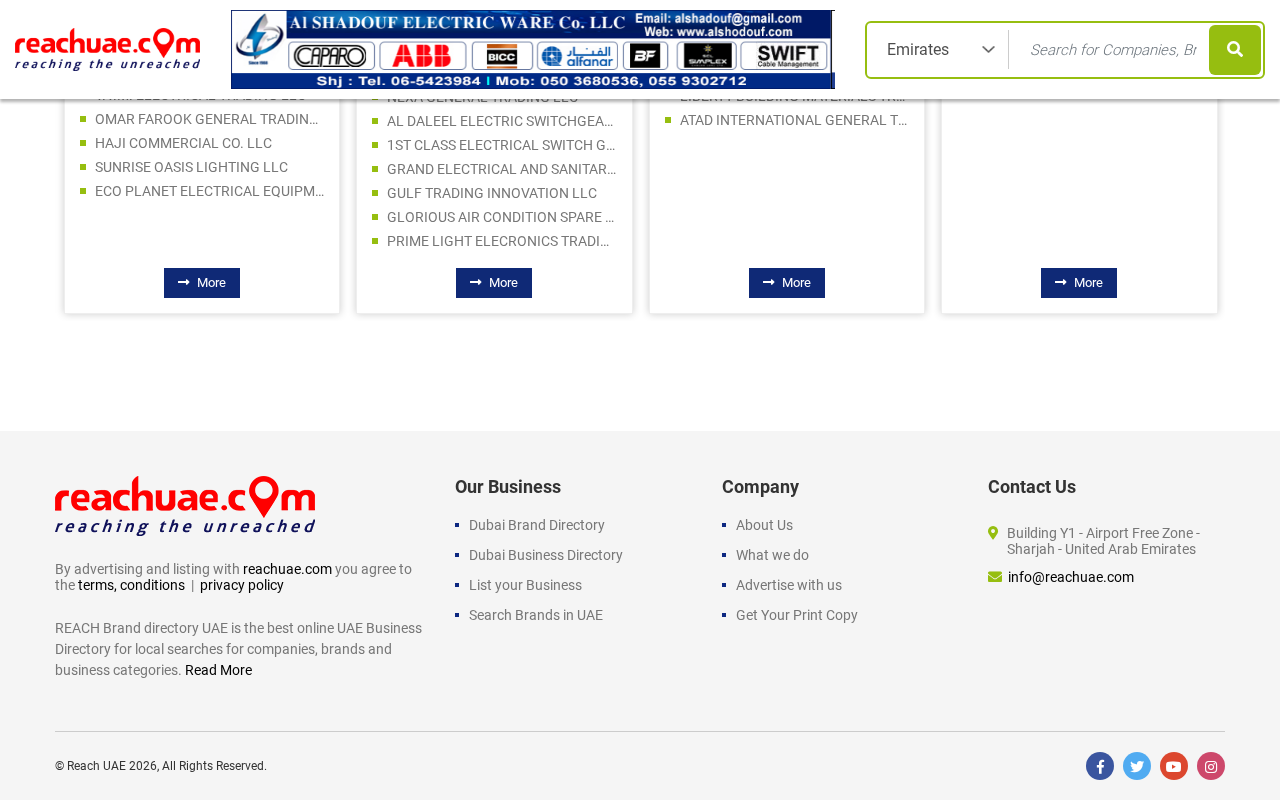Open OMAR FAROOK GENERAL TRADING listing
The width and height of the screenshot is (1280, 800).
207,119
